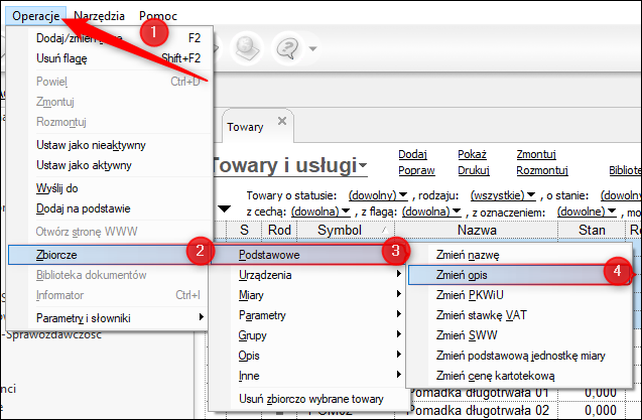Click the Popraw link
This screenshot has width=642, height=420.
(x=416, y=170)
